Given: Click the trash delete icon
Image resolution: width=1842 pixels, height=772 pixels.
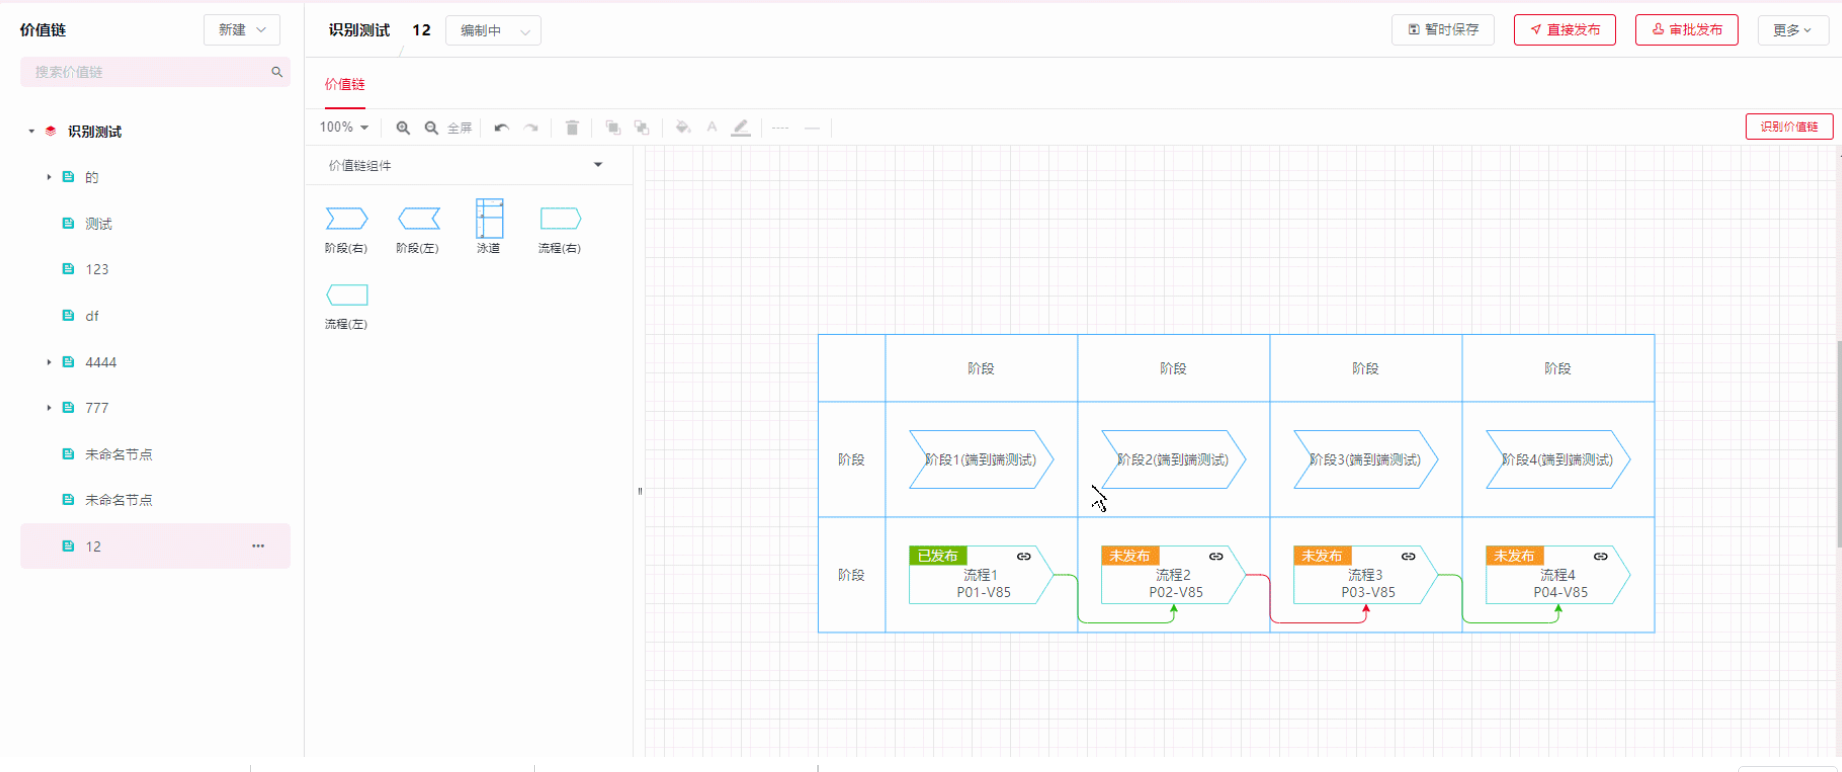Looking at the screenshot, I should (572, 128).
